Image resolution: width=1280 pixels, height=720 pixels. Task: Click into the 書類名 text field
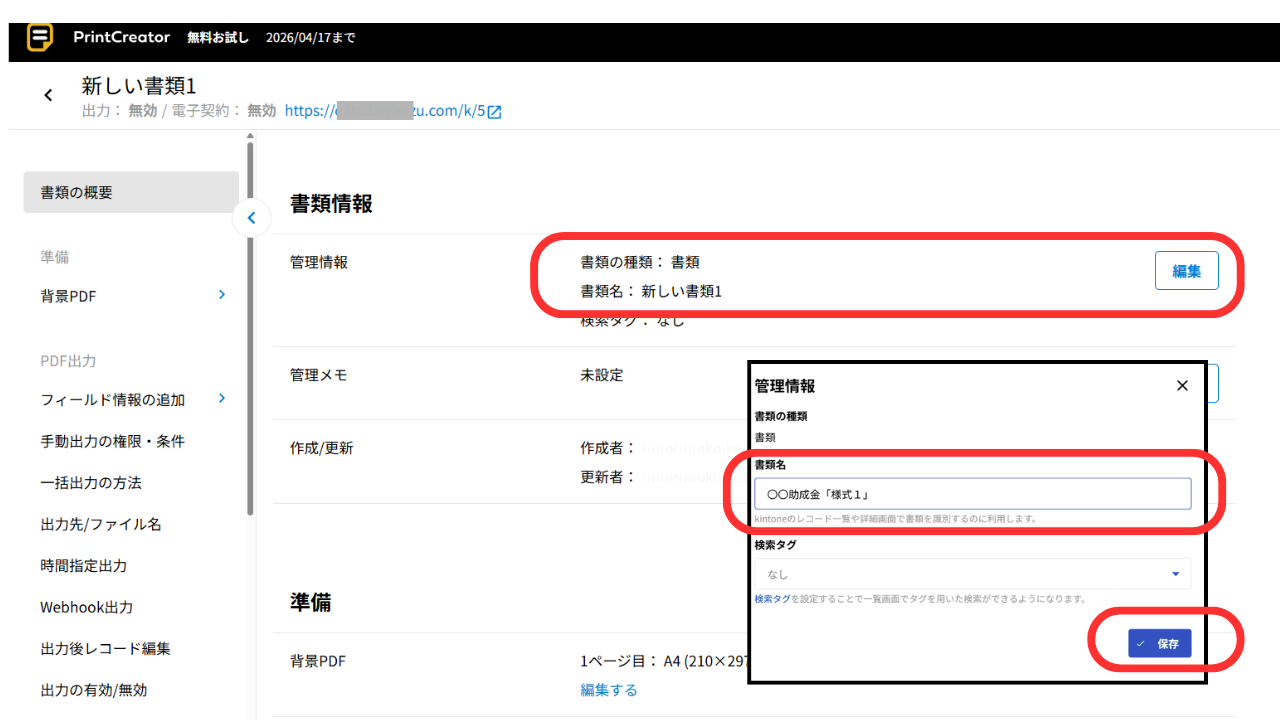click(x=972, y=493)
